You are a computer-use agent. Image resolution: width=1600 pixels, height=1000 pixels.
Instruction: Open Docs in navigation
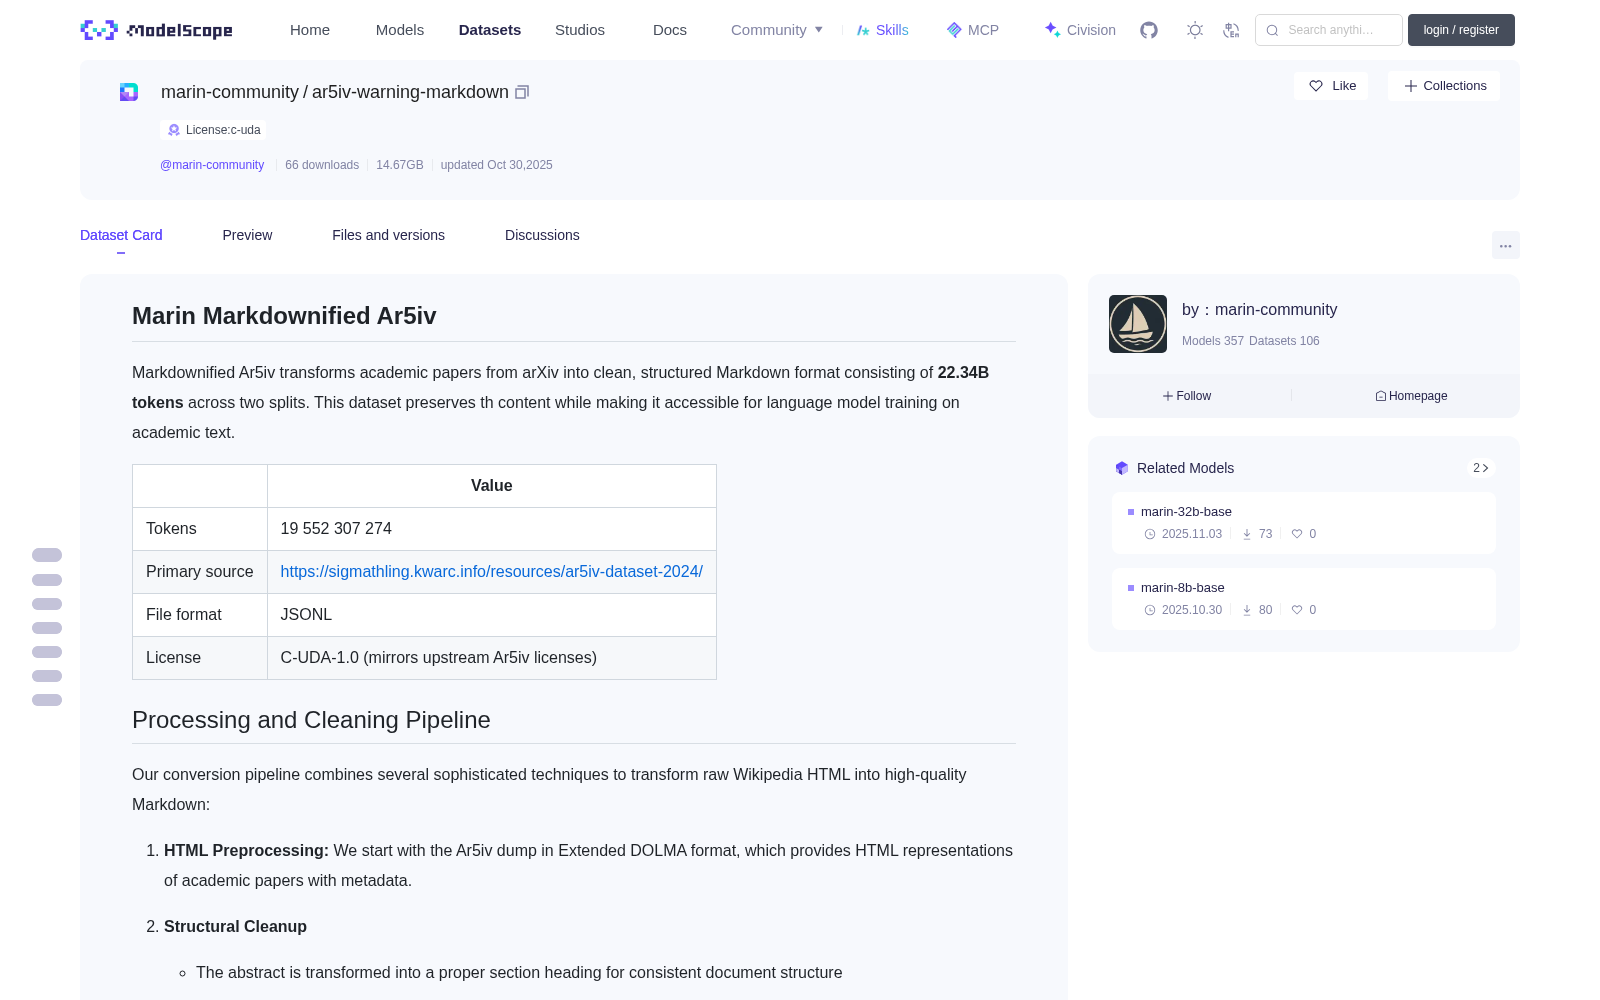click(670, 30)
